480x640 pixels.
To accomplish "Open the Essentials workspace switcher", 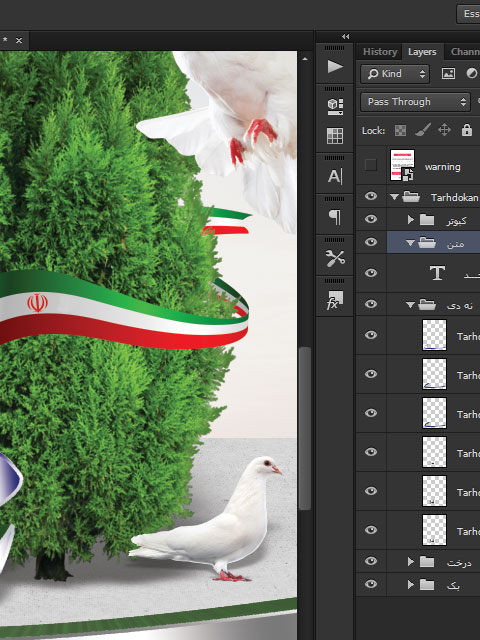I will [469, 14].
